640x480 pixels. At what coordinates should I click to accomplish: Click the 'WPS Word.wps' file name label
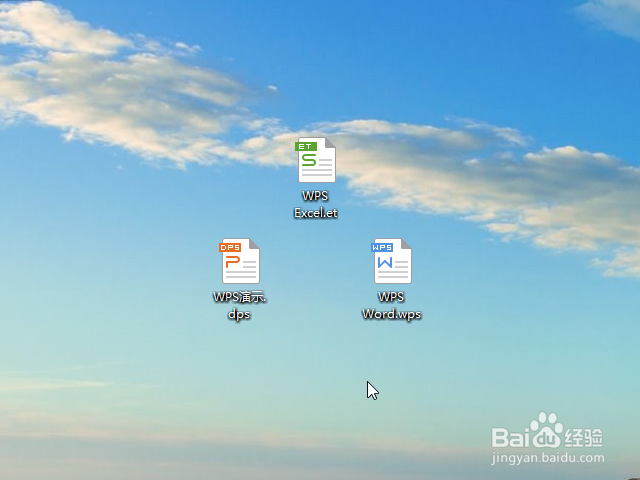tap(391, 306)
